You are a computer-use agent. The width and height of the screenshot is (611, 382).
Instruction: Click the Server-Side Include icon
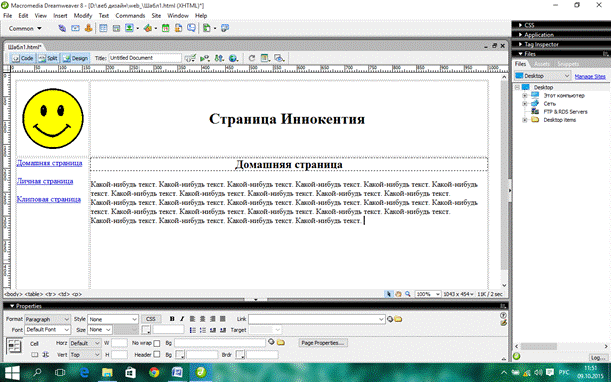pyautogui.click(x=178, y=28)
